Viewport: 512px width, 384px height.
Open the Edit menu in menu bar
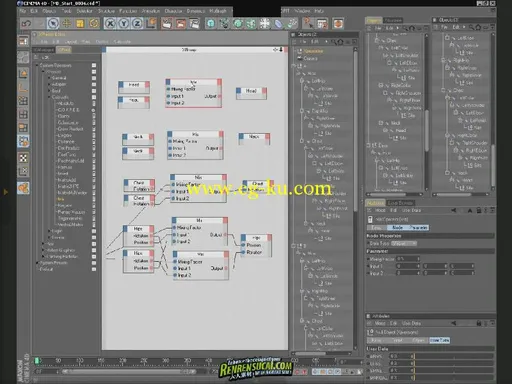(x=34, y=11)
